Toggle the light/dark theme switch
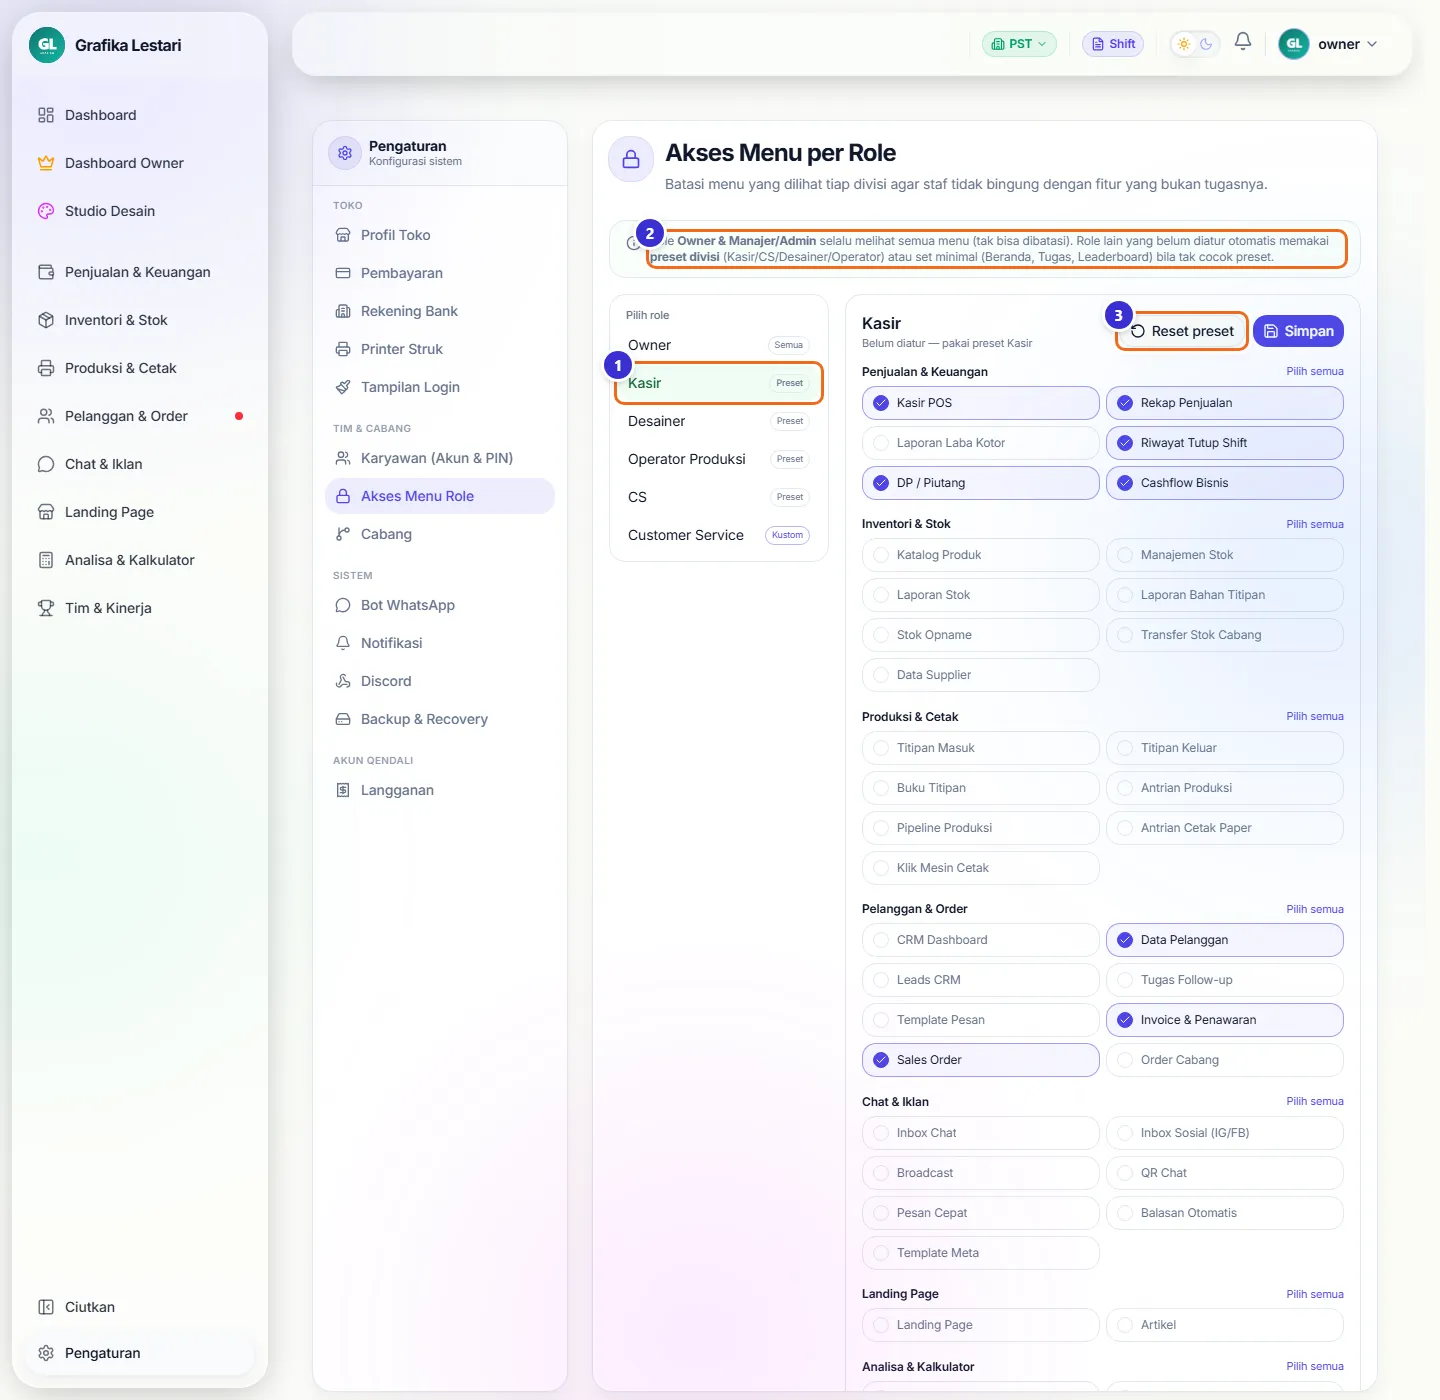 1195,44
